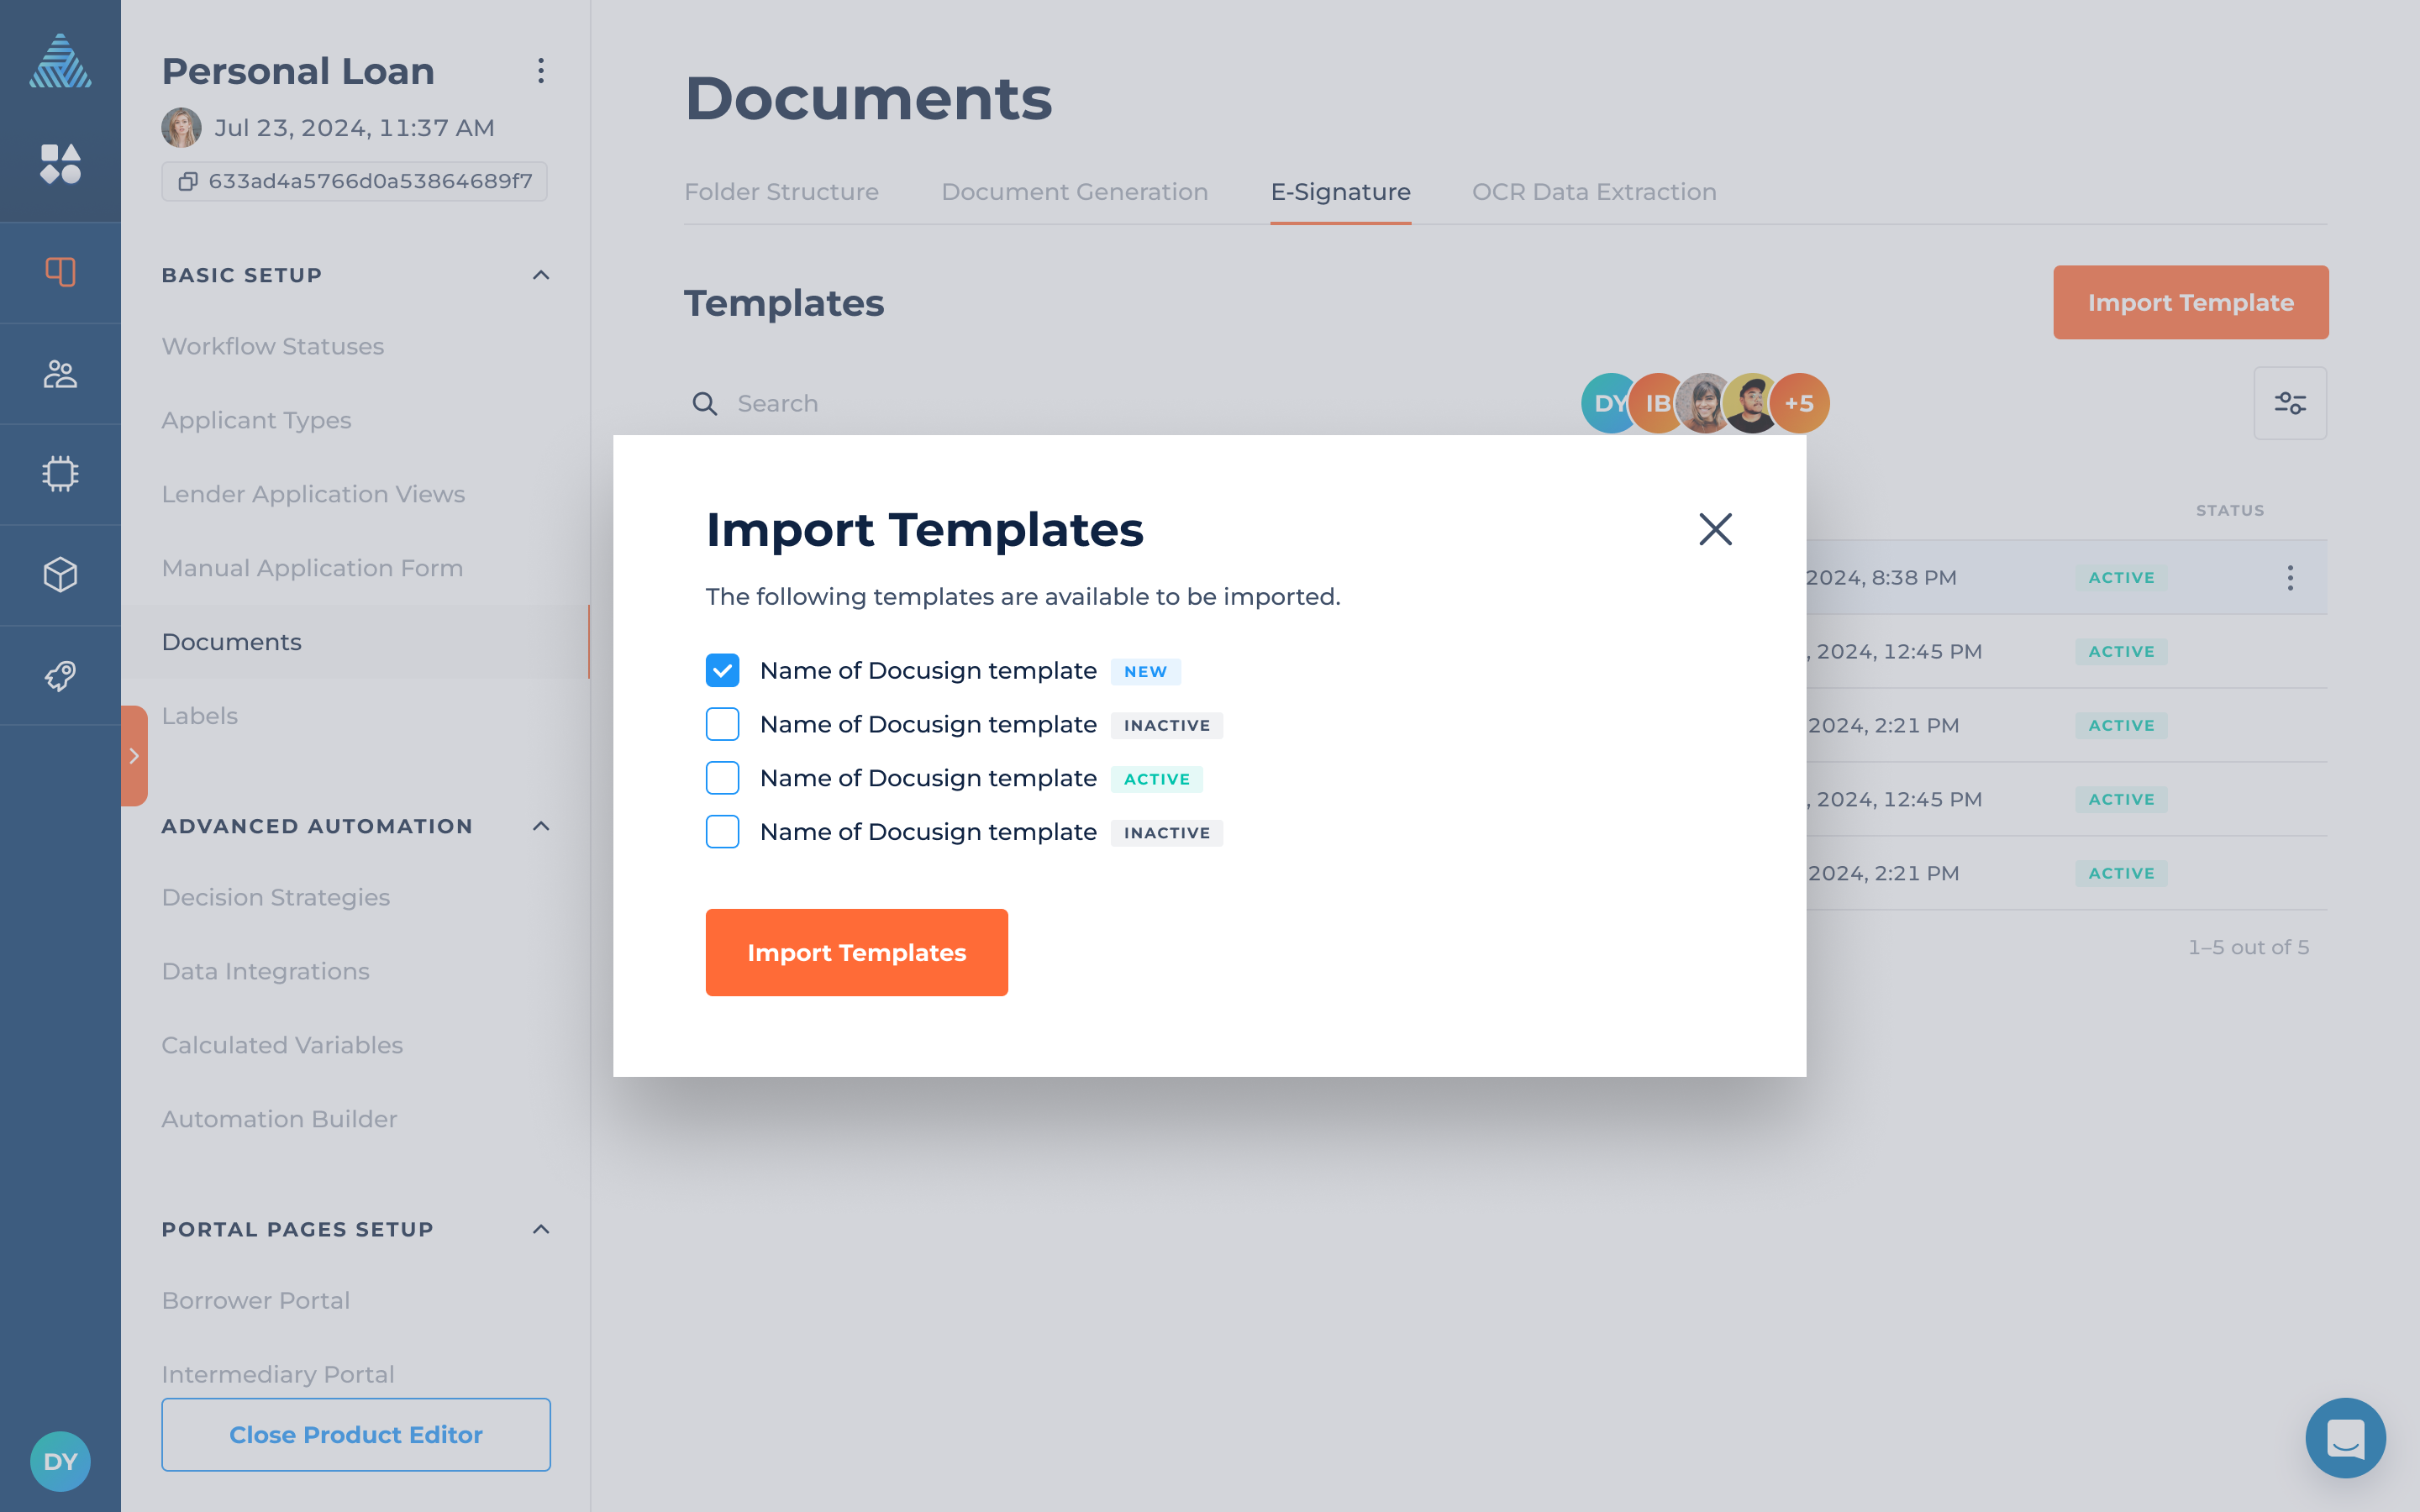This screenshot has height=1512, width=2420.
Task: Uncheck the NEW Docusign template checkbox
Action: (722, 670)
